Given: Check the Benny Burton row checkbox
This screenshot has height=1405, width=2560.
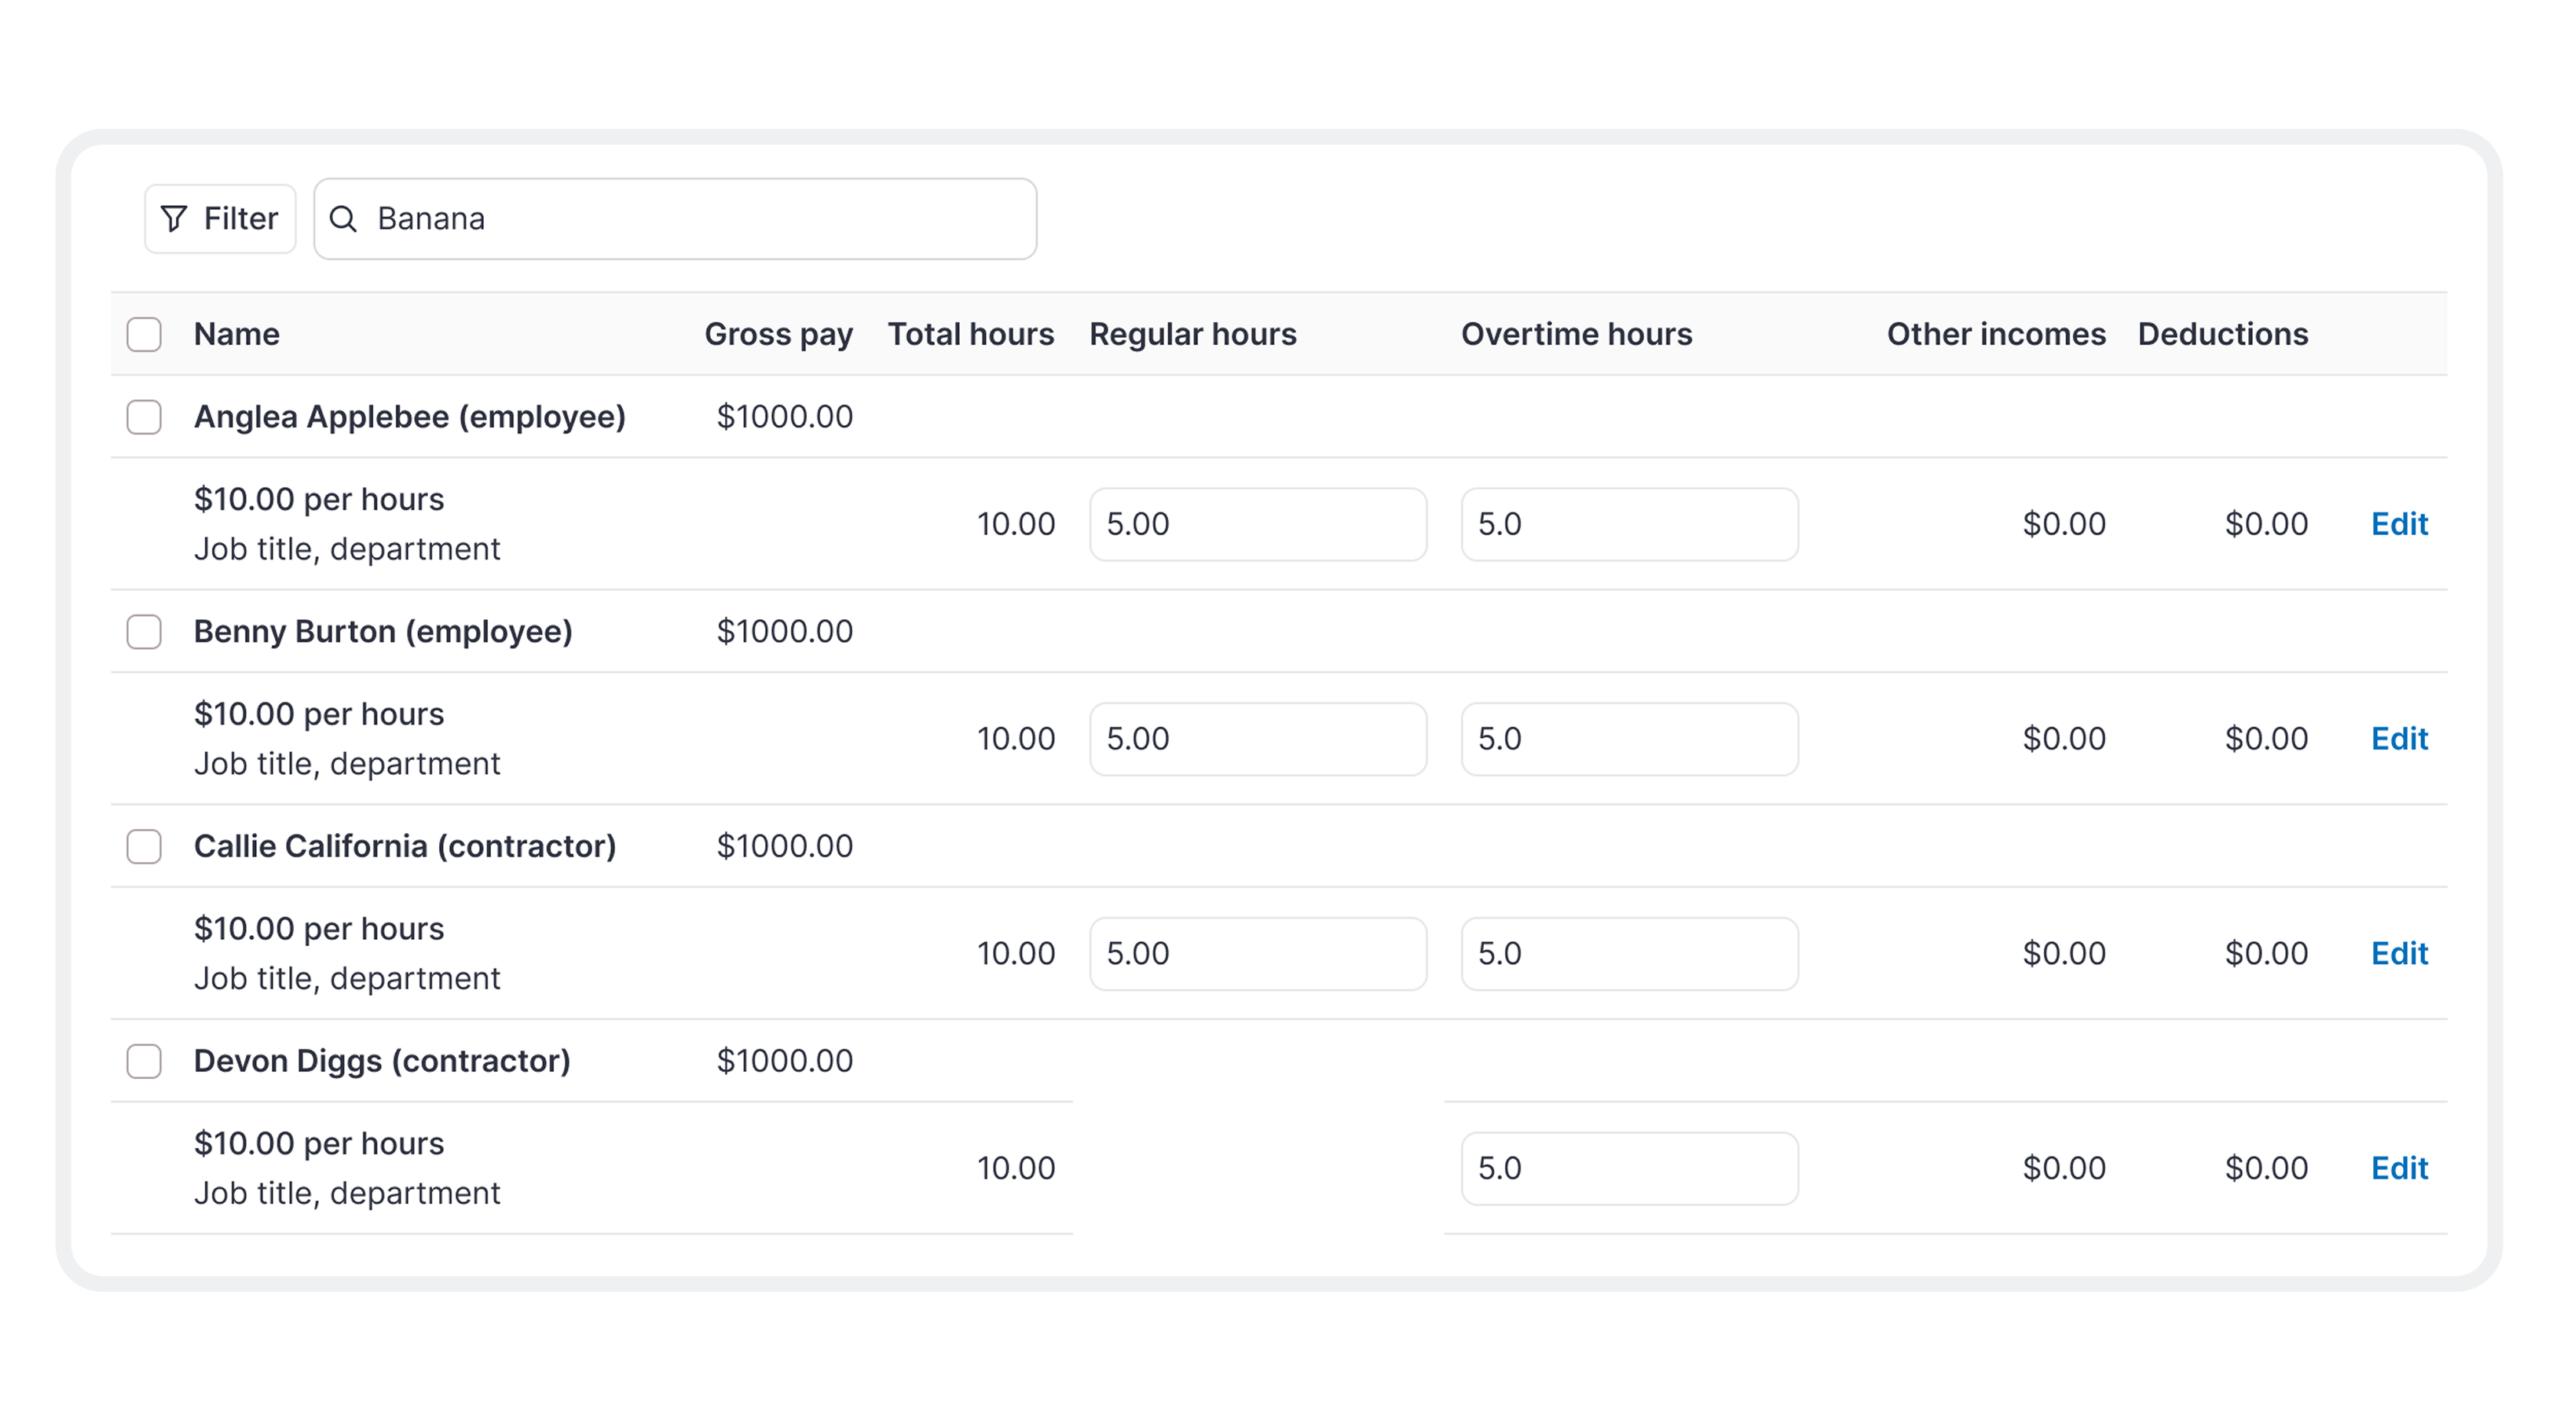Looking at the screenshot, I should pyautogui.click(x=144, y=632).
